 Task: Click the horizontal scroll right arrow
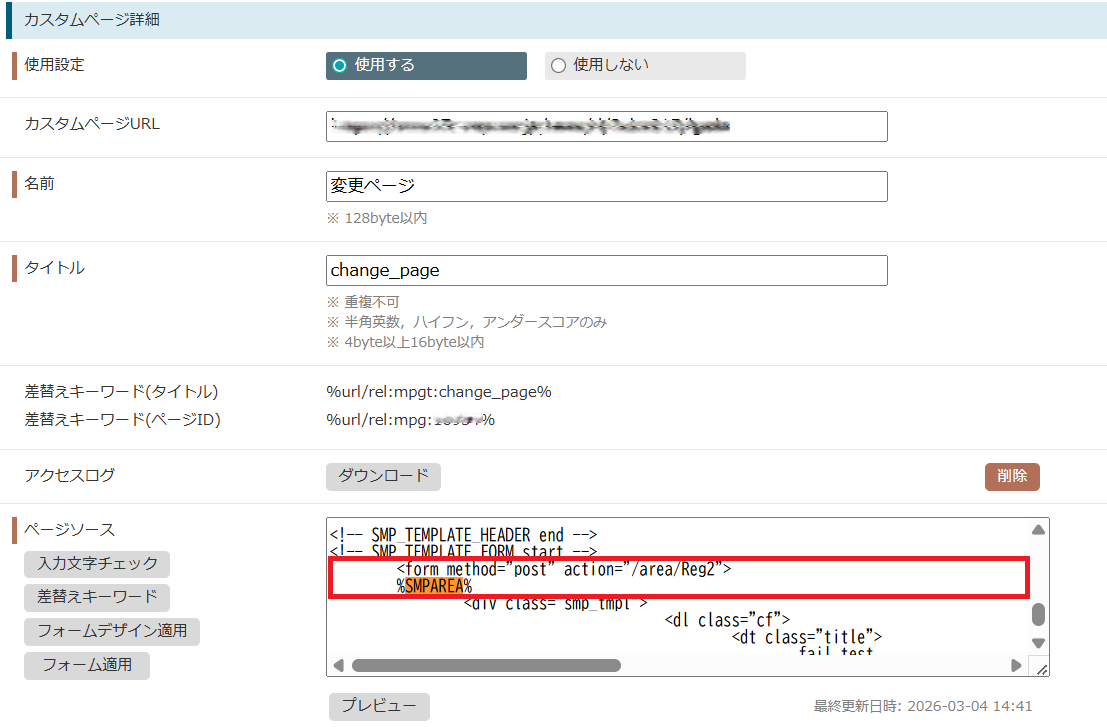point(1016,666)
